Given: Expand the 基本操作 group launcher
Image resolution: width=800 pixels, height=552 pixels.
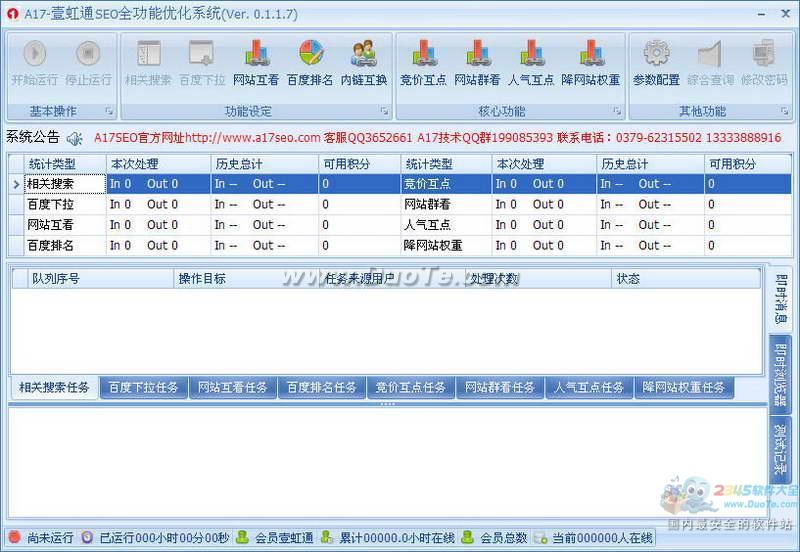Looking at the screenshot, I should click(x=109, y=111).
